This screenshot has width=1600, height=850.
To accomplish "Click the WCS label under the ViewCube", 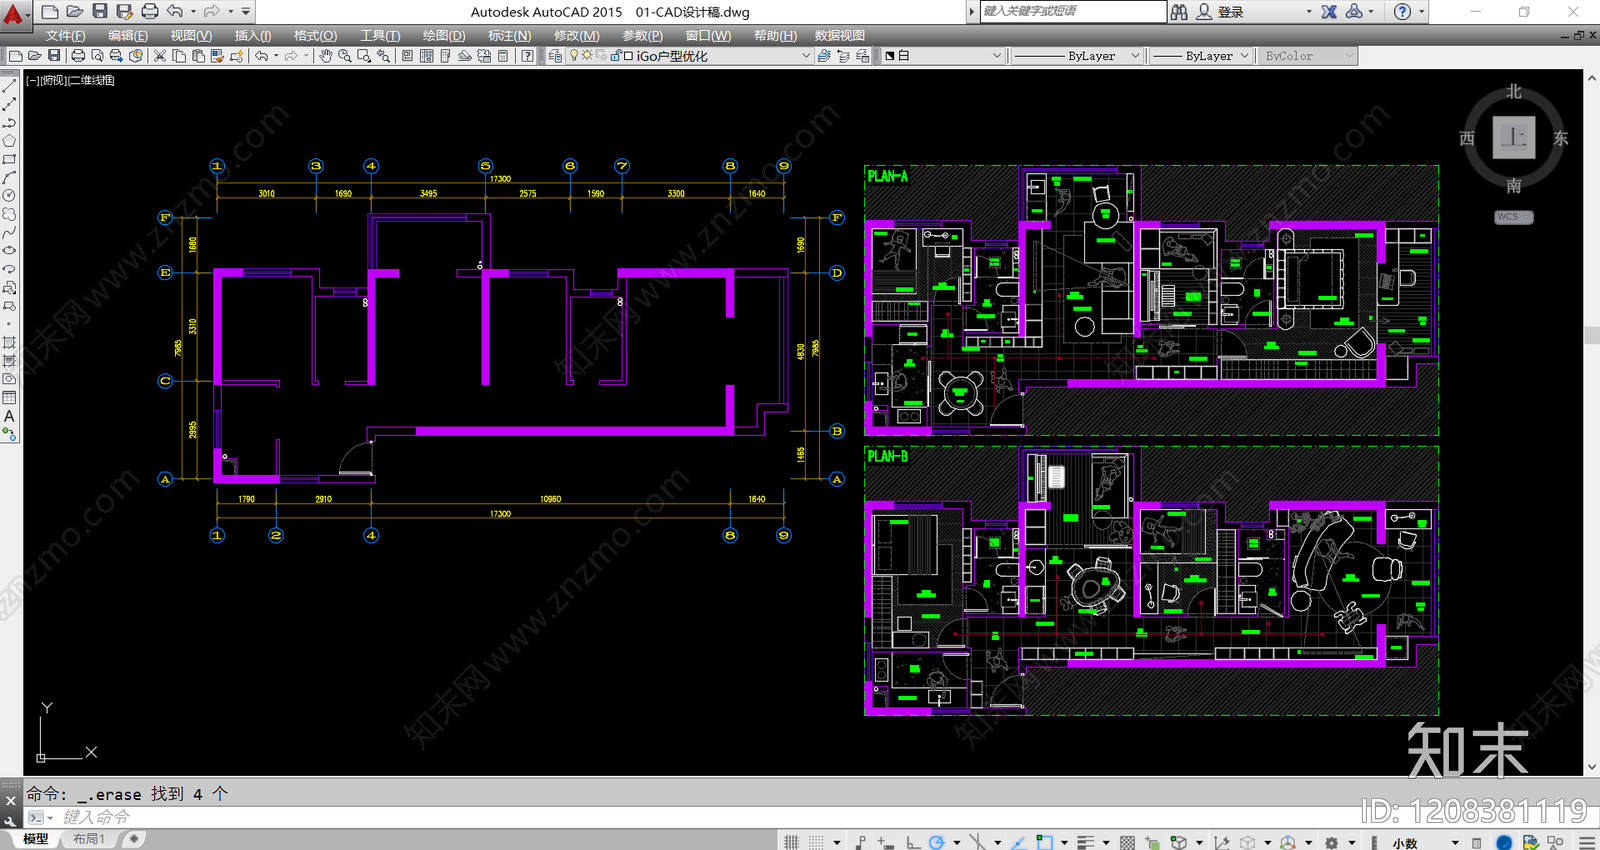I will pyautogui.click(x=1513, y=217).
